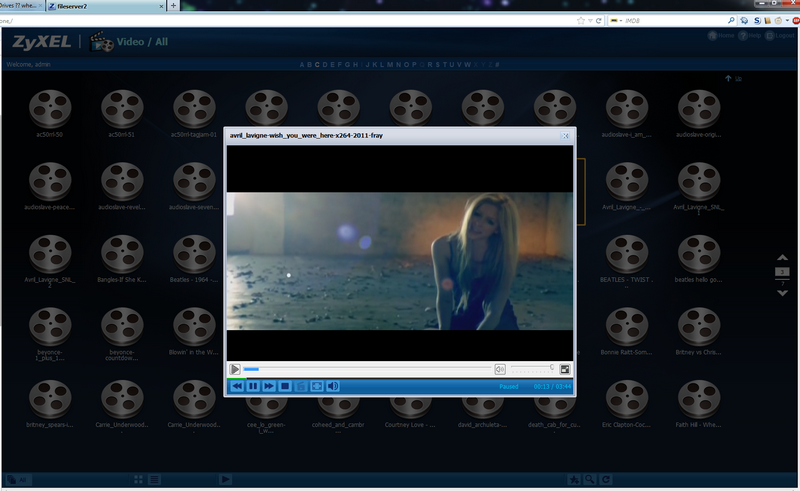This screenshot has height=491, width=800.
Task: Toggle fullscreen in the blue control bar
Action: click(317, 386)
